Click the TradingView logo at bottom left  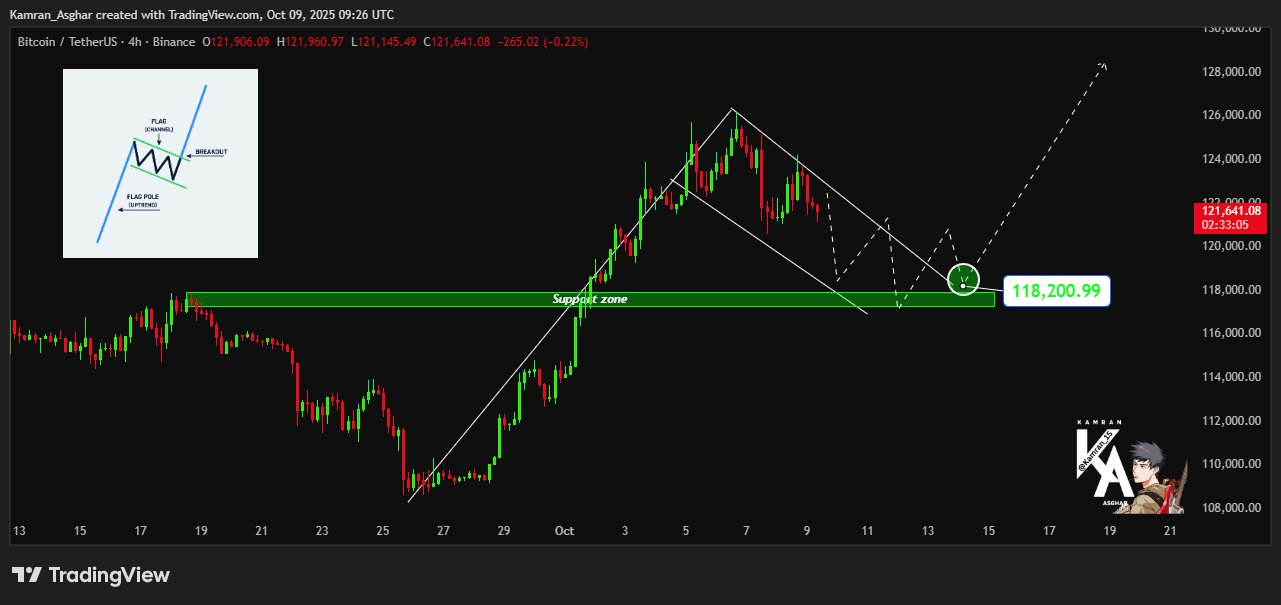(91, 575)
